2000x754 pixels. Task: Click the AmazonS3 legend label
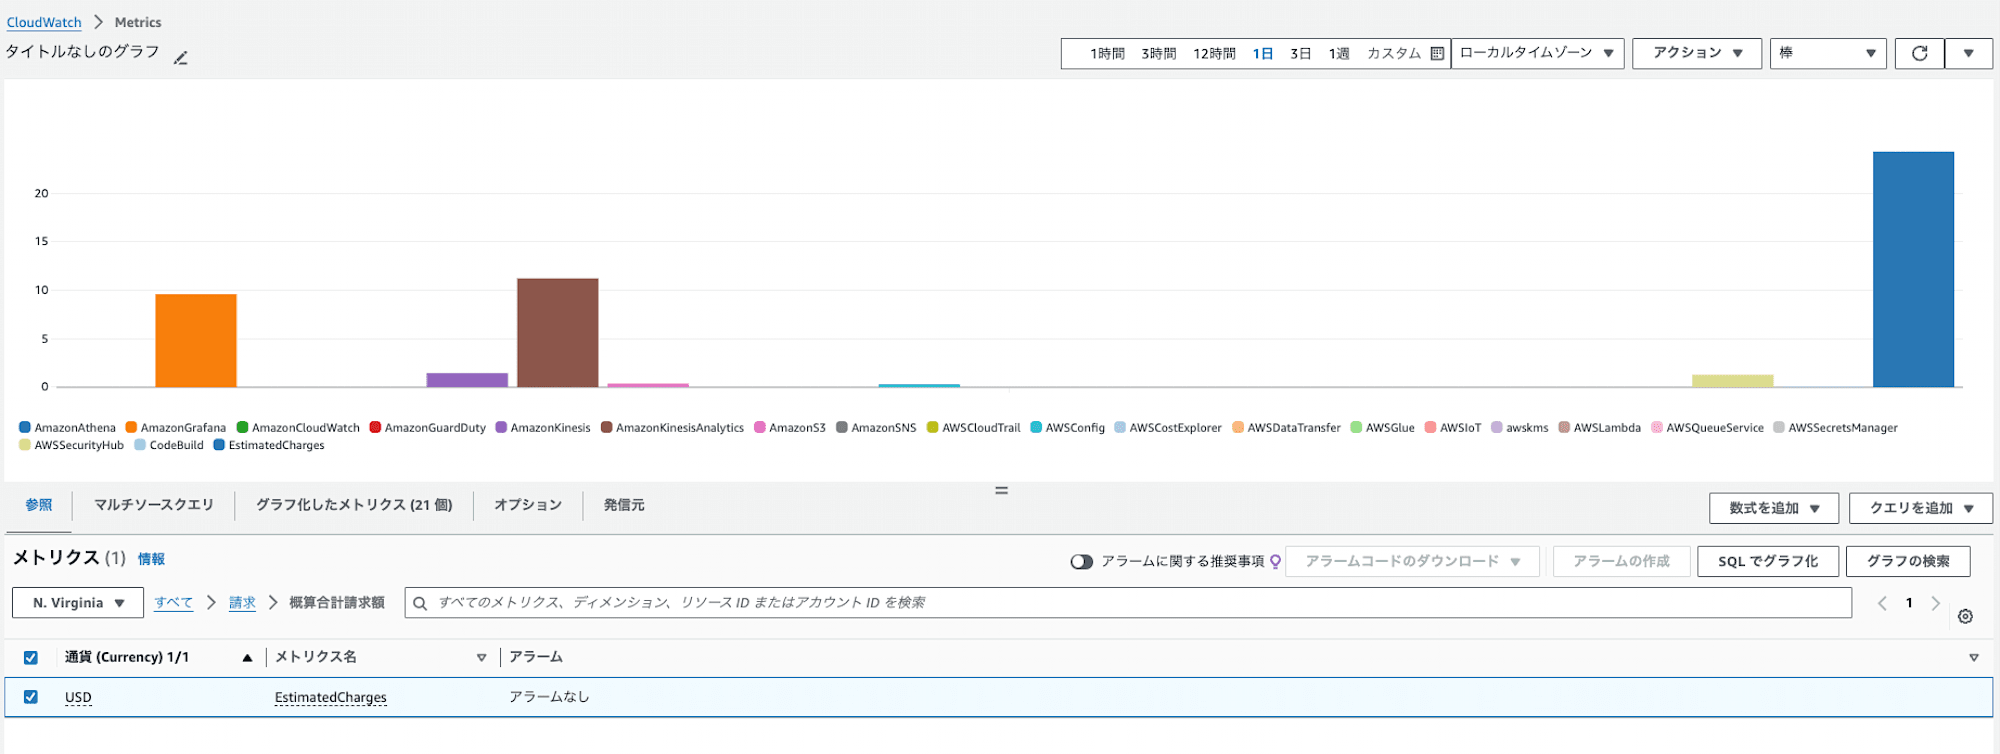(797, 427)
